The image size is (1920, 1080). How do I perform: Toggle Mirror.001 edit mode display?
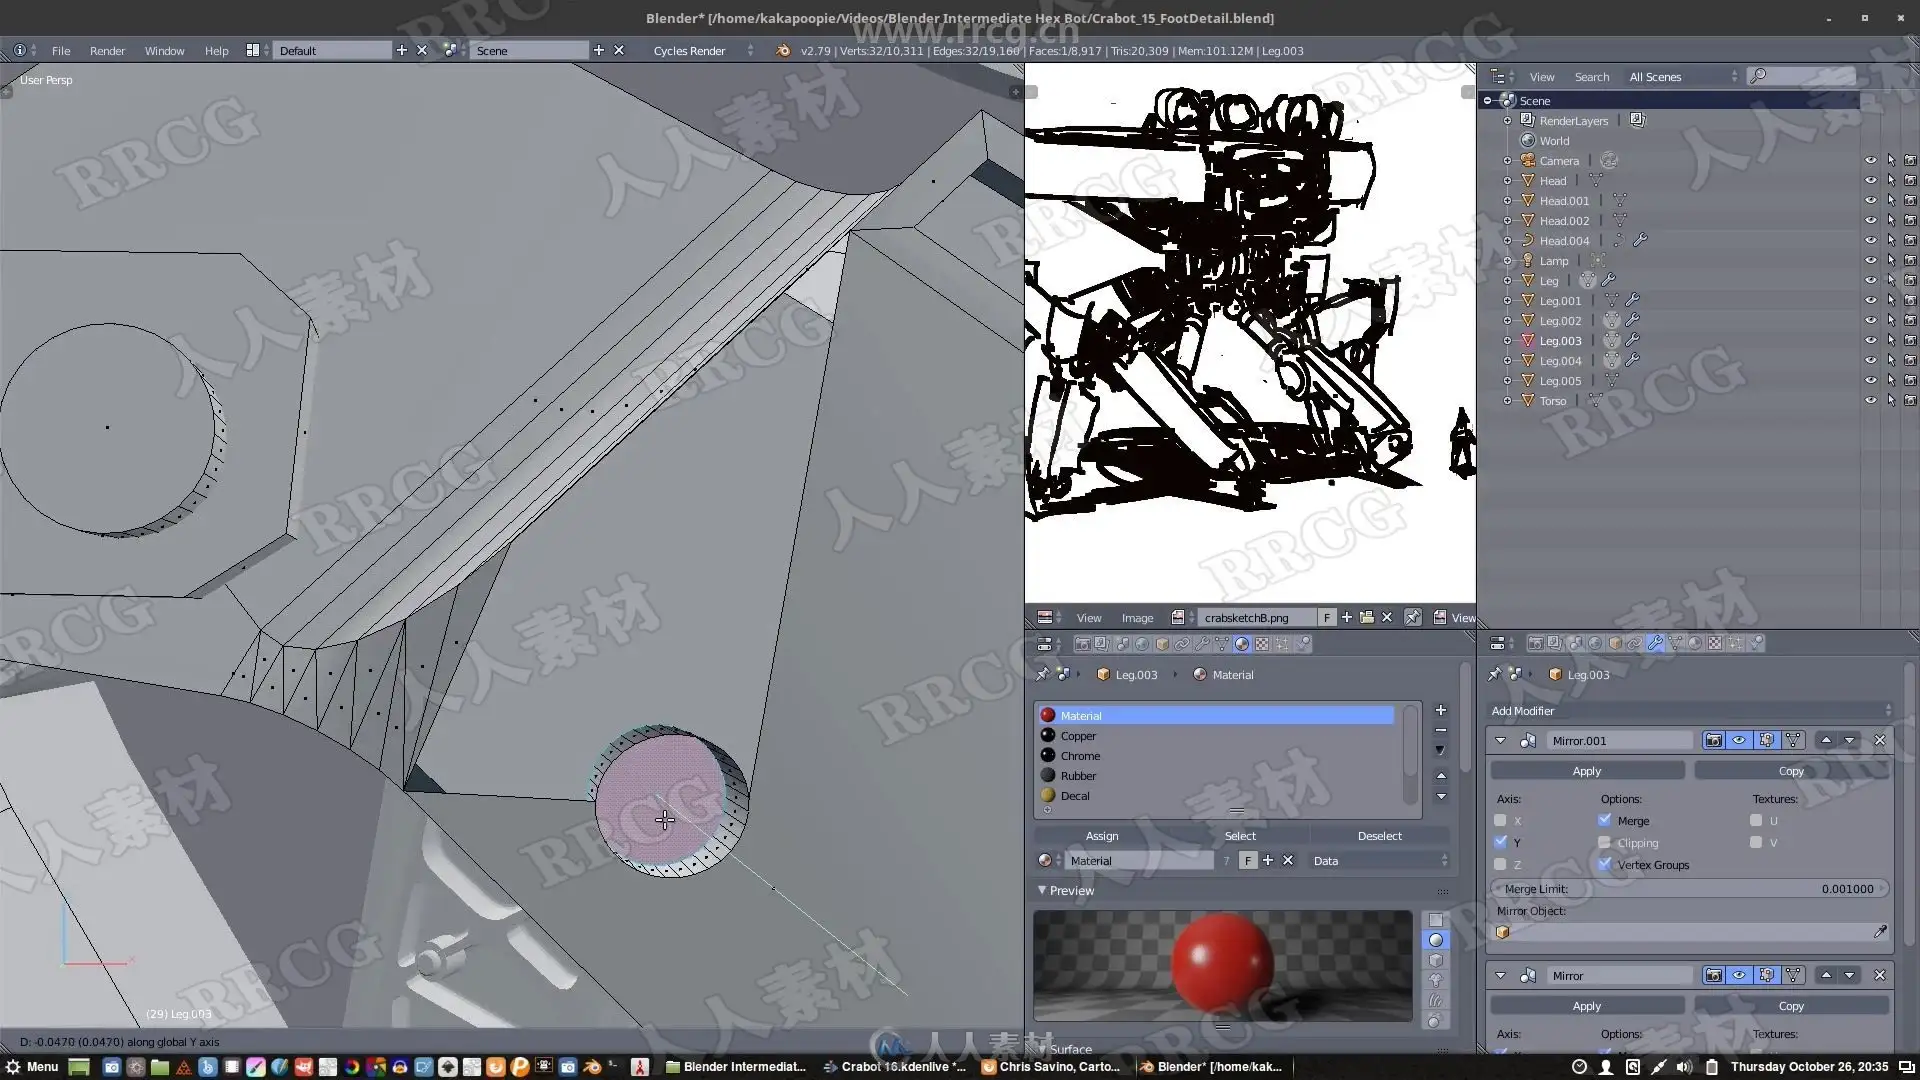(1767, 740)
